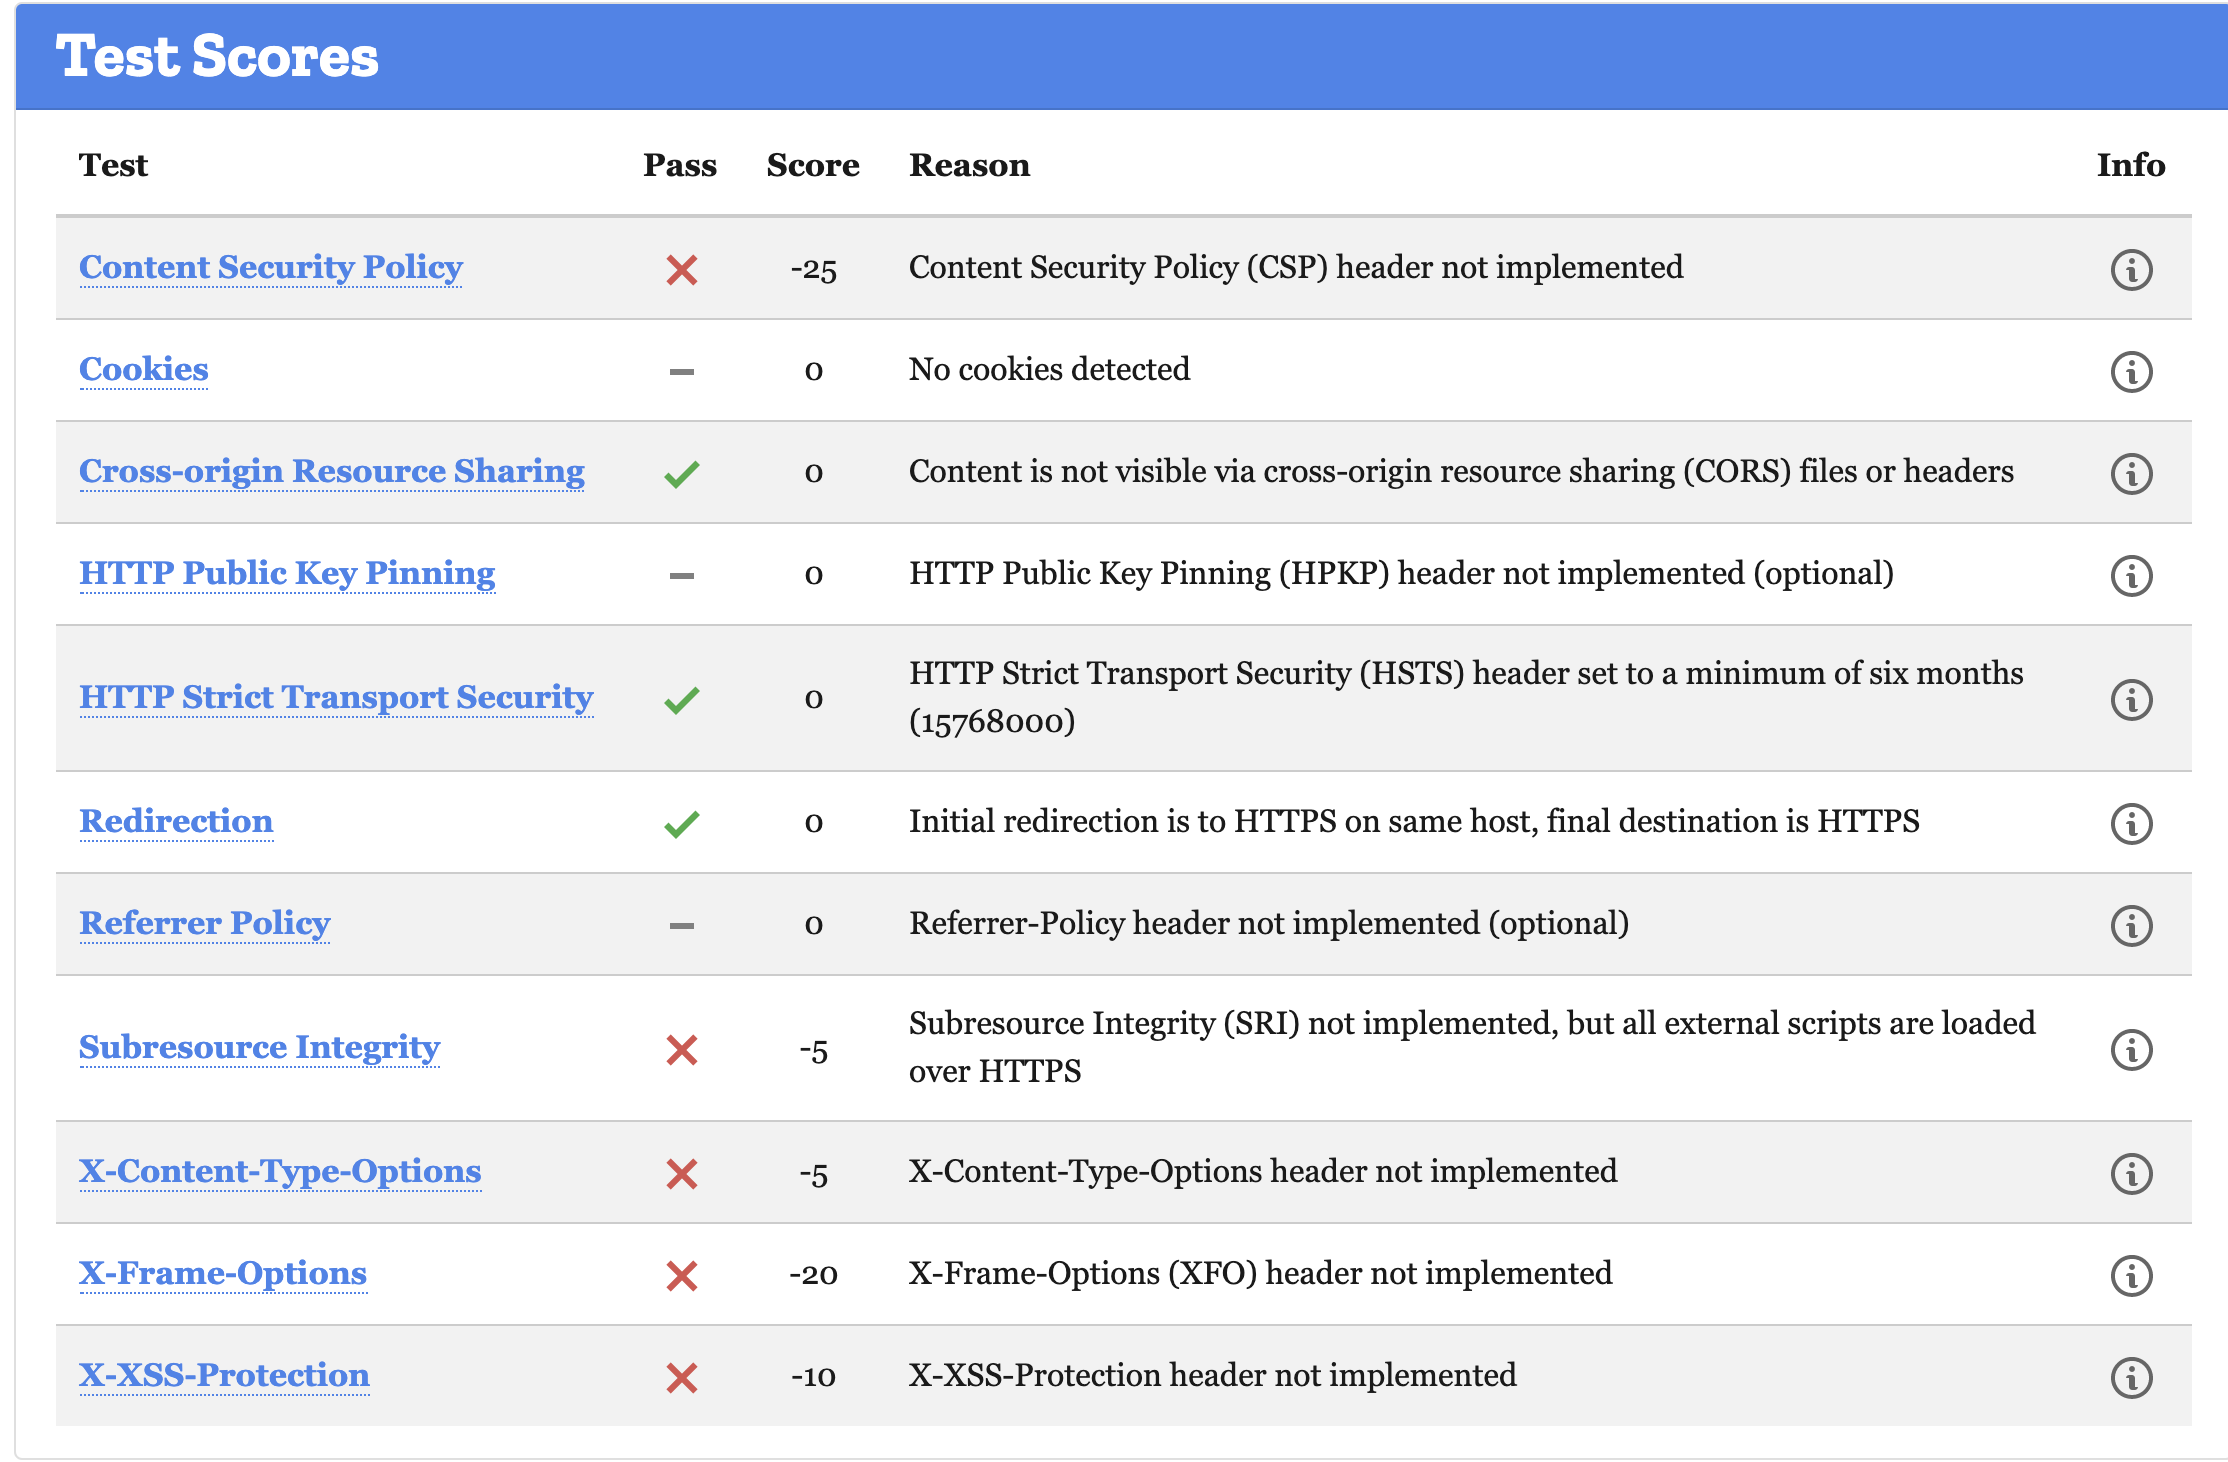Screen dimensions: 2228x1462
Task: Click the Score column header
Action: point(812,165)
